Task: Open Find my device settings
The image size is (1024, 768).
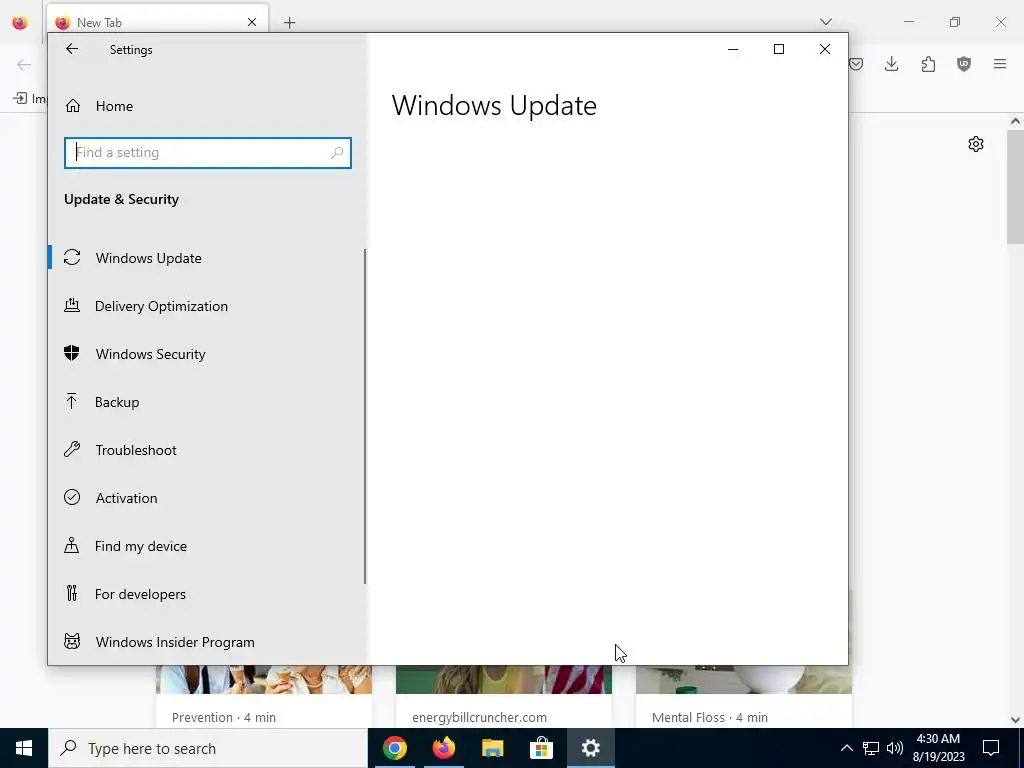Action: click(206, 546)
